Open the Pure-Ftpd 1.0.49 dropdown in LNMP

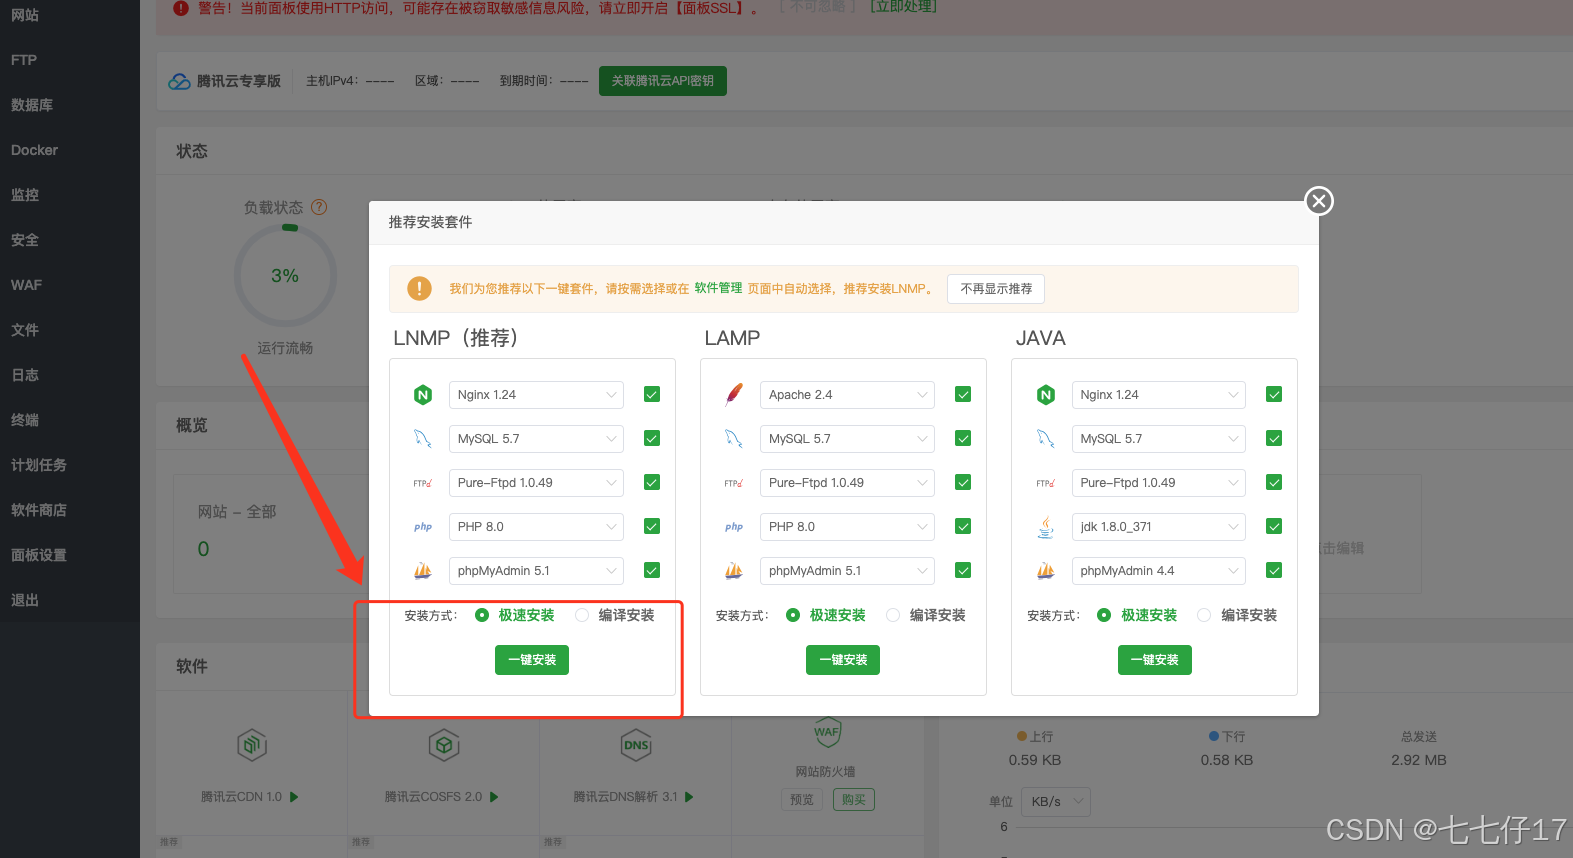(x=536, y=483)
